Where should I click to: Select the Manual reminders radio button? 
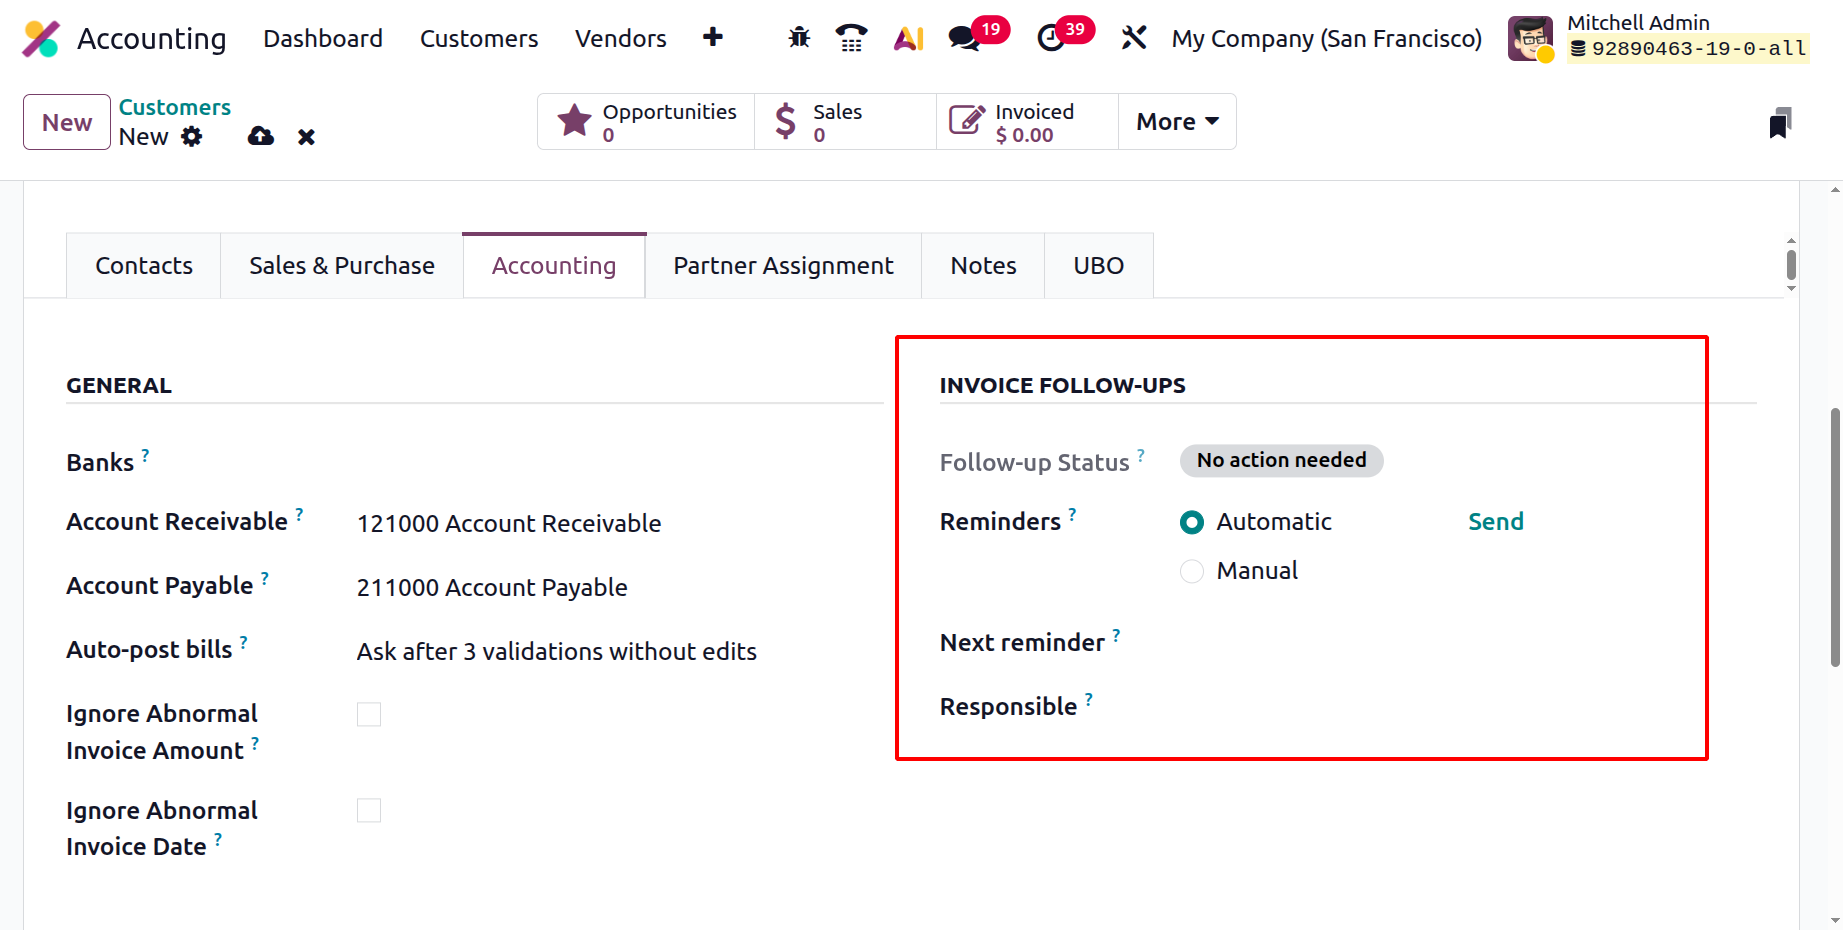pos(1192,571)
